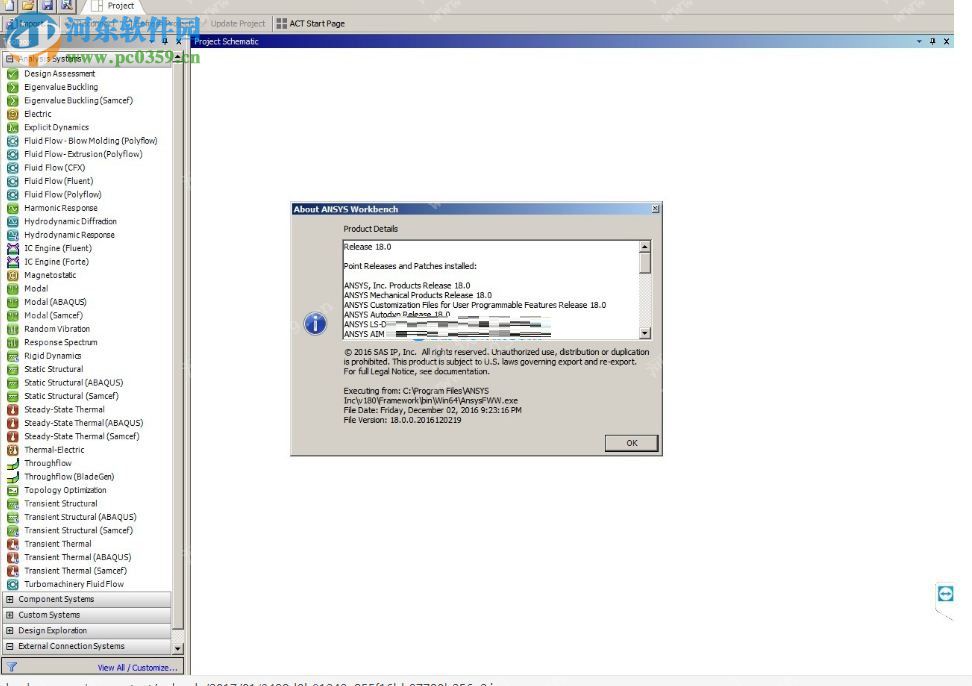This screenshot has height=686, width=972.
Task: Click the Open project folder icon
Action: coord(26,6)
